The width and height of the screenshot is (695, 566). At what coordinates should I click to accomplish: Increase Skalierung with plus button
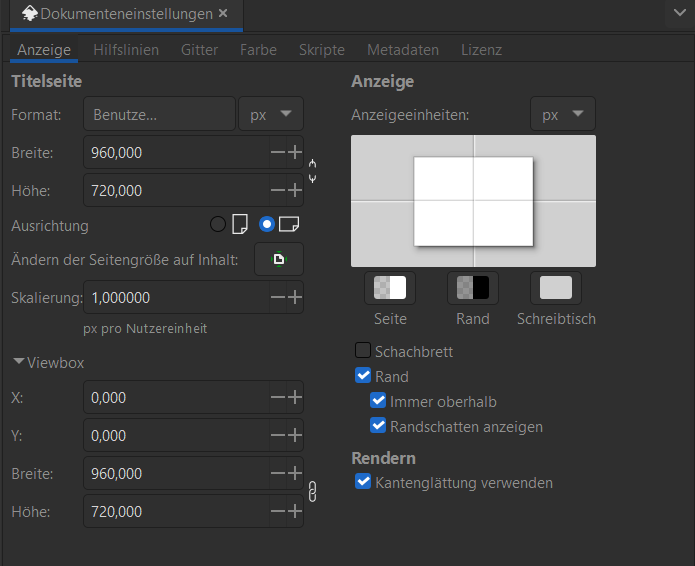pyautogui.click(x=295, y=297)
